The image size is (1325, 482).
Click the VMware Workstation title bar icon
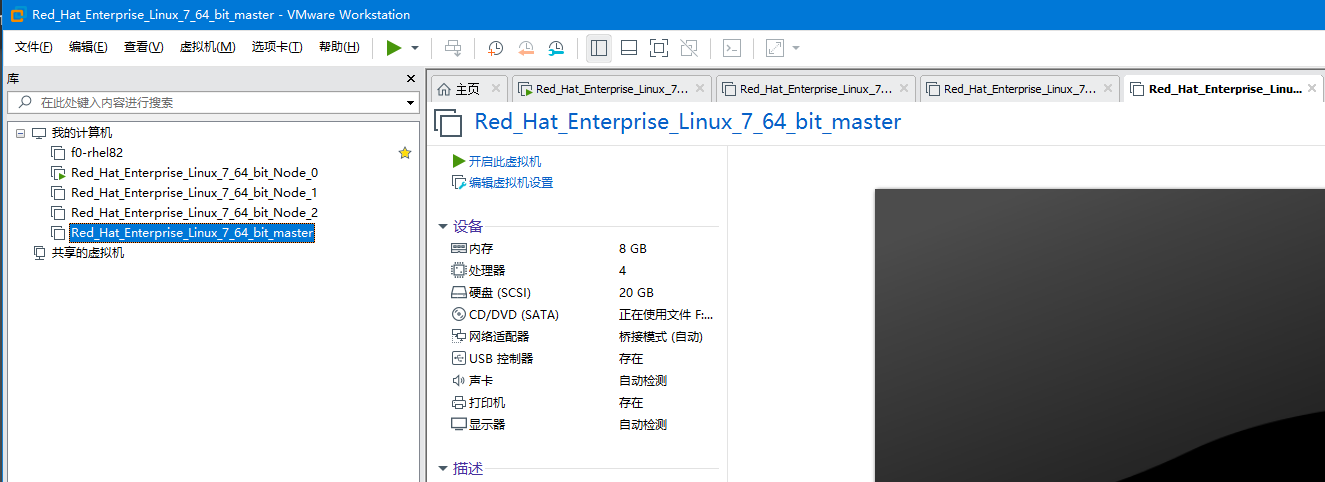16,15
